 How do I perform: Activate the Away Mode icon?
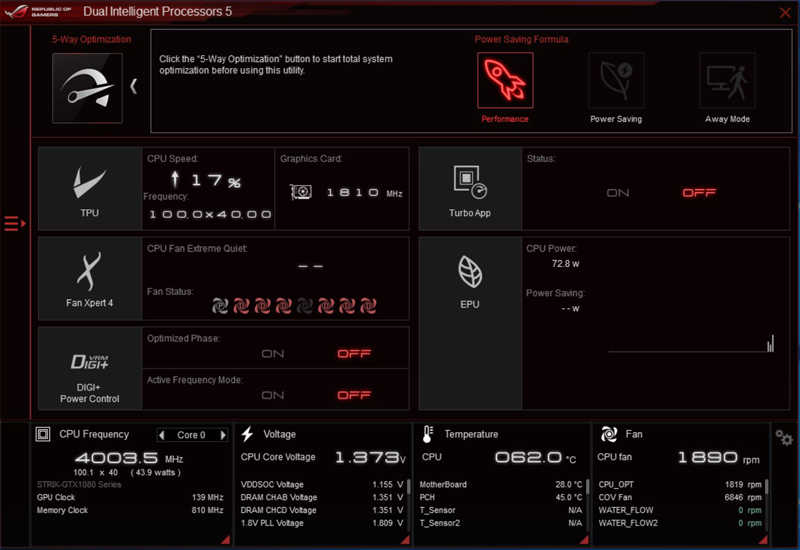pyautogui.click(x=727, y=80)
